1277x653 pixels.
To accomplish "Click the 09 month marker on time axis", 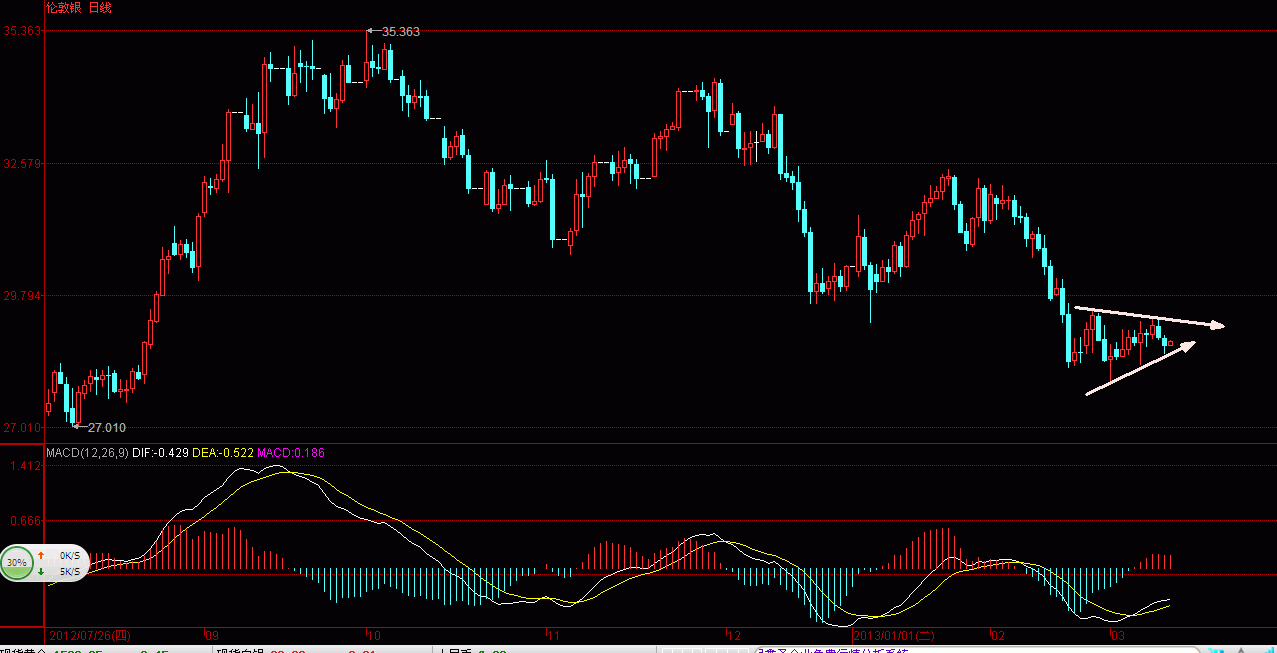I will (x=211, y=635).
